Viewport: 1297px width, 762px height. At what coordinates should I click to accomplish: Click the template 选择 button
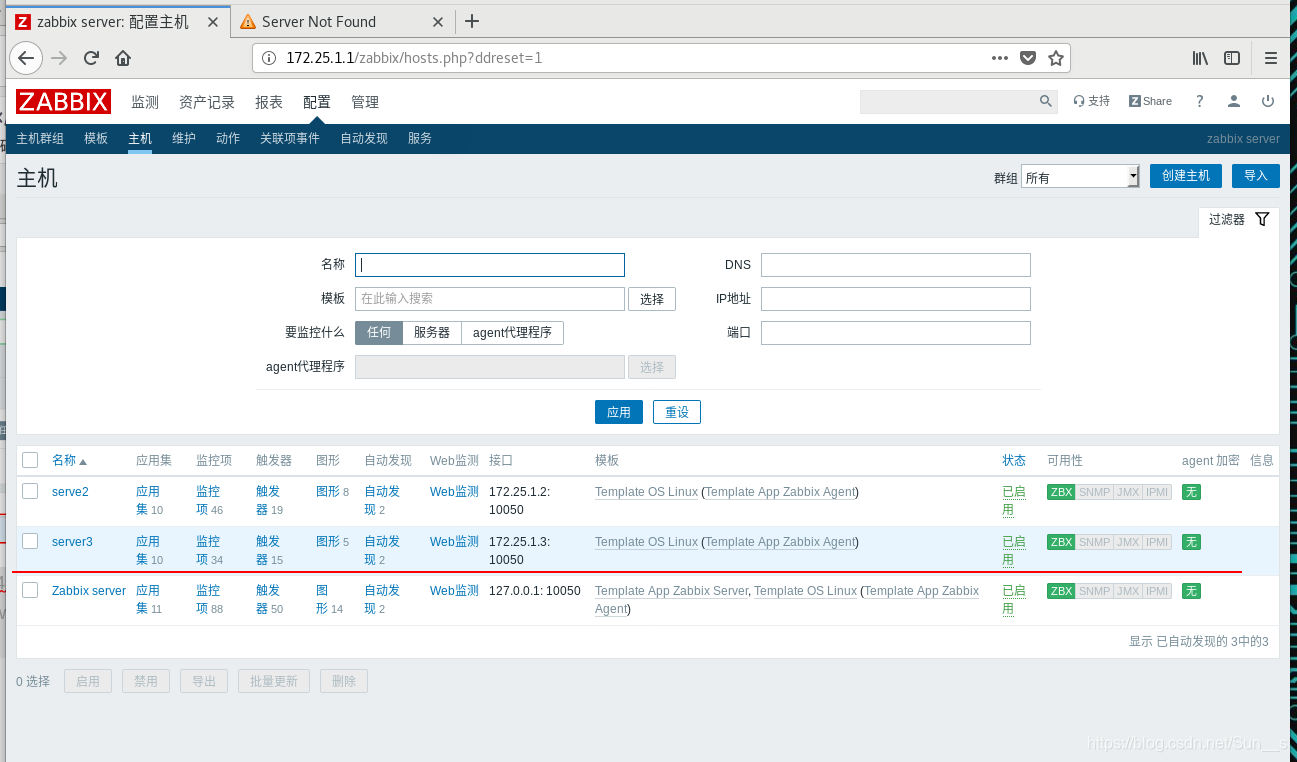click(x=652, y=299)
